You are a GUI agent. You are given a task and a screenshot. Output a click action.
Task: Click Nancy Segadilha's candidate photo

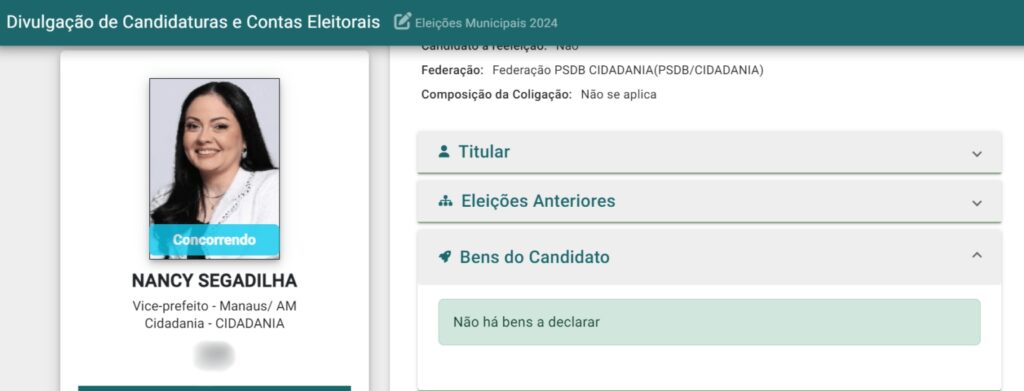click(x=214, y=168)
